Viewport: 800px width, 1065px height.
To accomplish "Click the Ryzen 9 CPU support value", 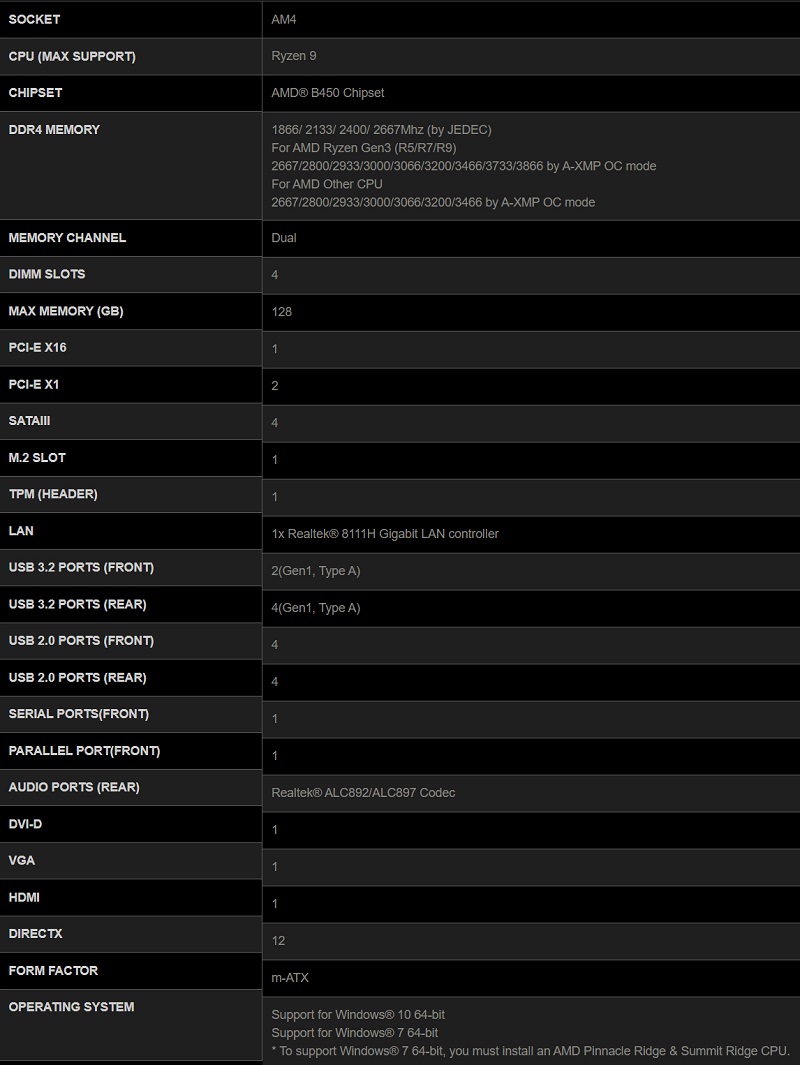I will tap(294, 56).
